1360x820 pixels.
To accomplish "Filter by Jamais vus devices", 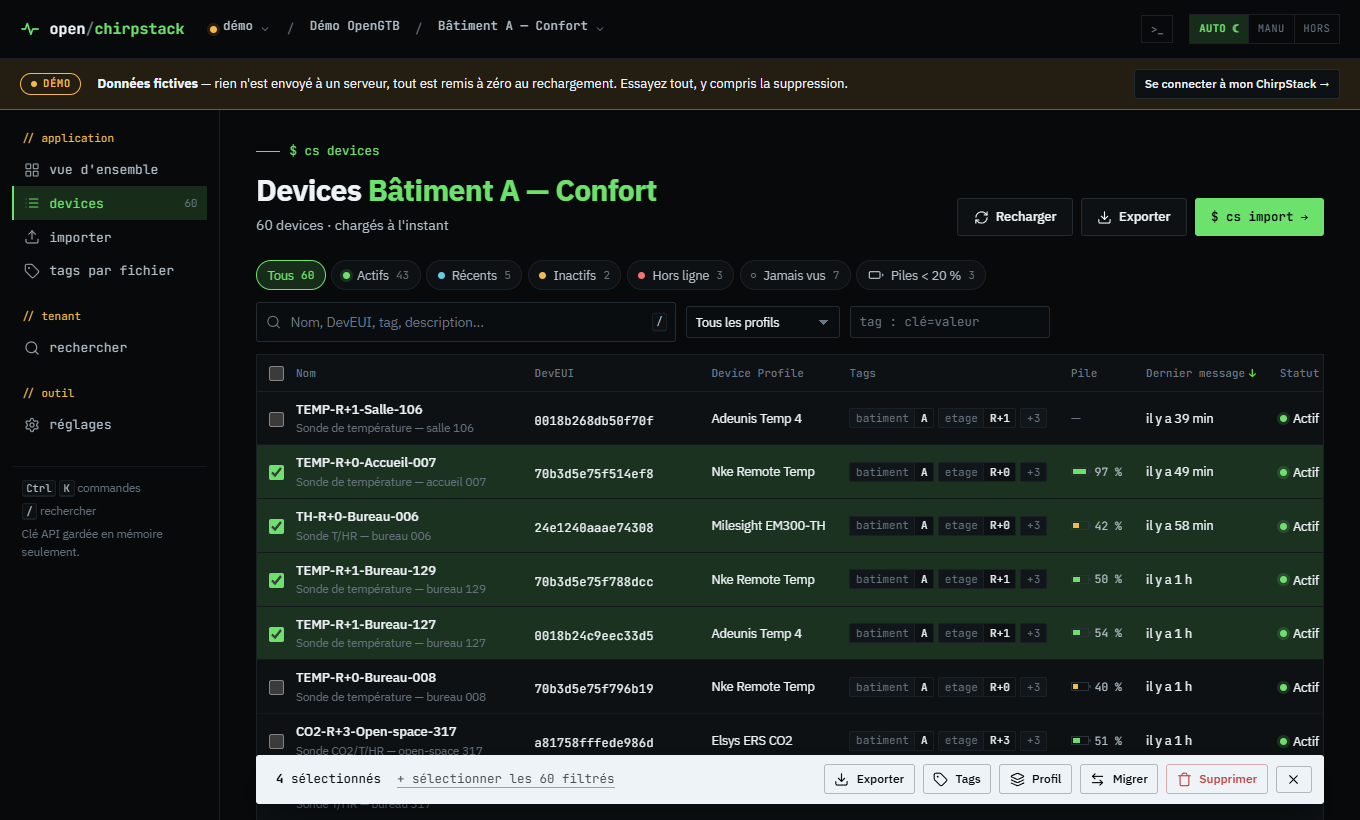I will [x=795, y=275].
